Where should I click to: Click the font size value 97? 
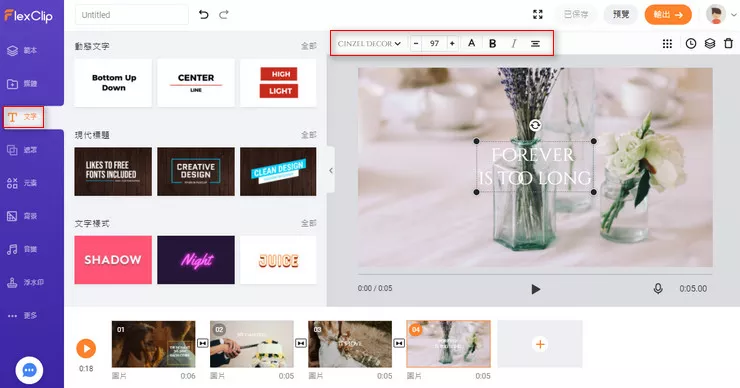(x=434, y=43)
